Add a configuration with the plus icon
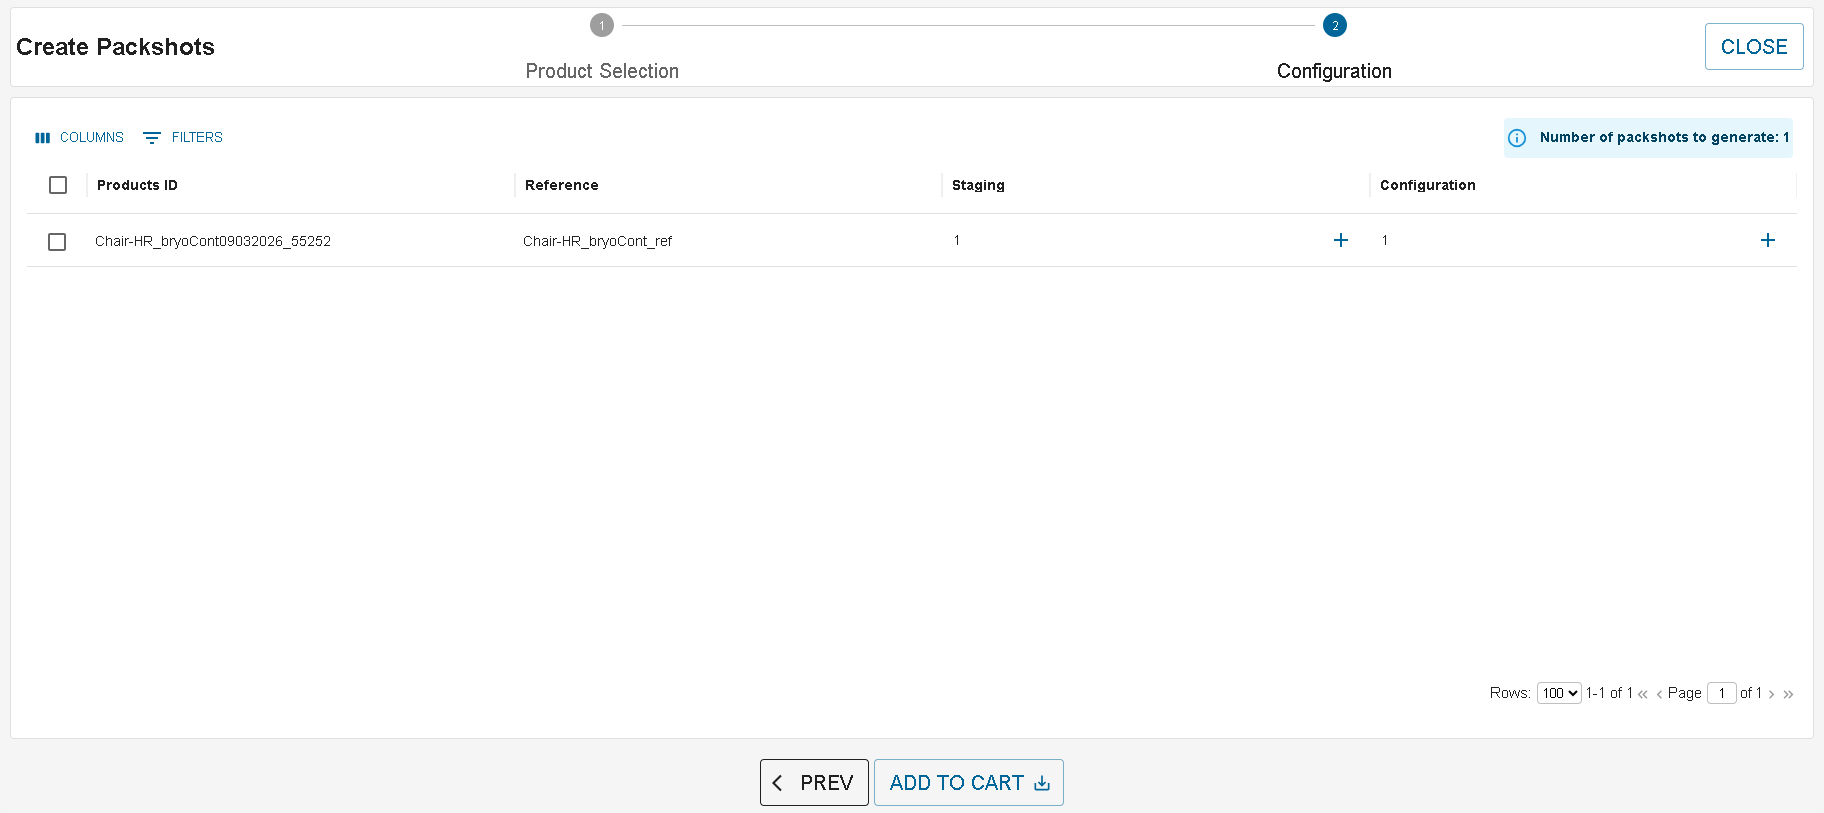 (1767, 240)
